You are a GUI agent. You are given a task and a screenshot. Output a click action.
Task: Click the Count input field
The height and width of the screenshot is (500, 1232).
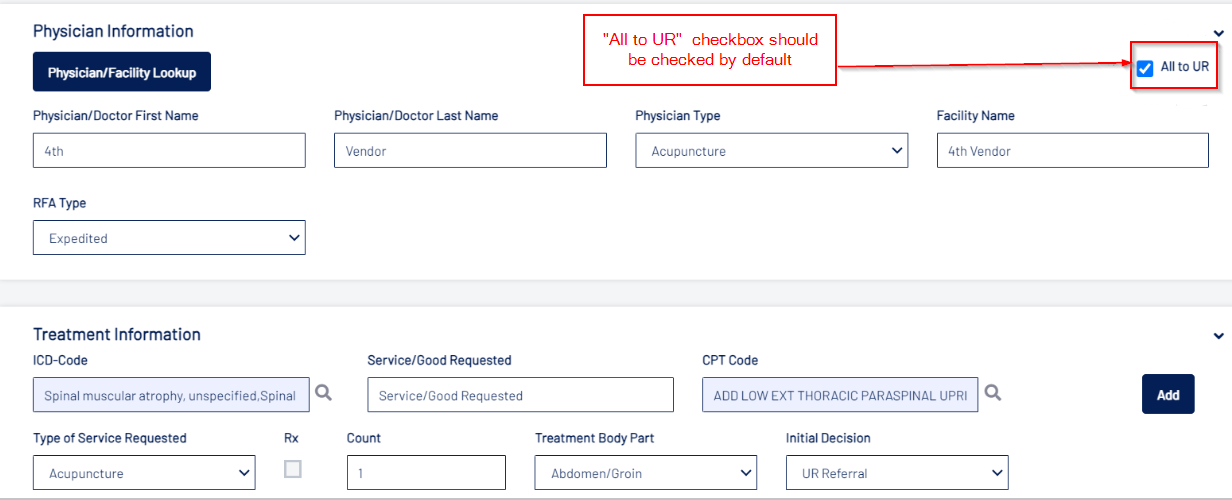click(426, 473)
